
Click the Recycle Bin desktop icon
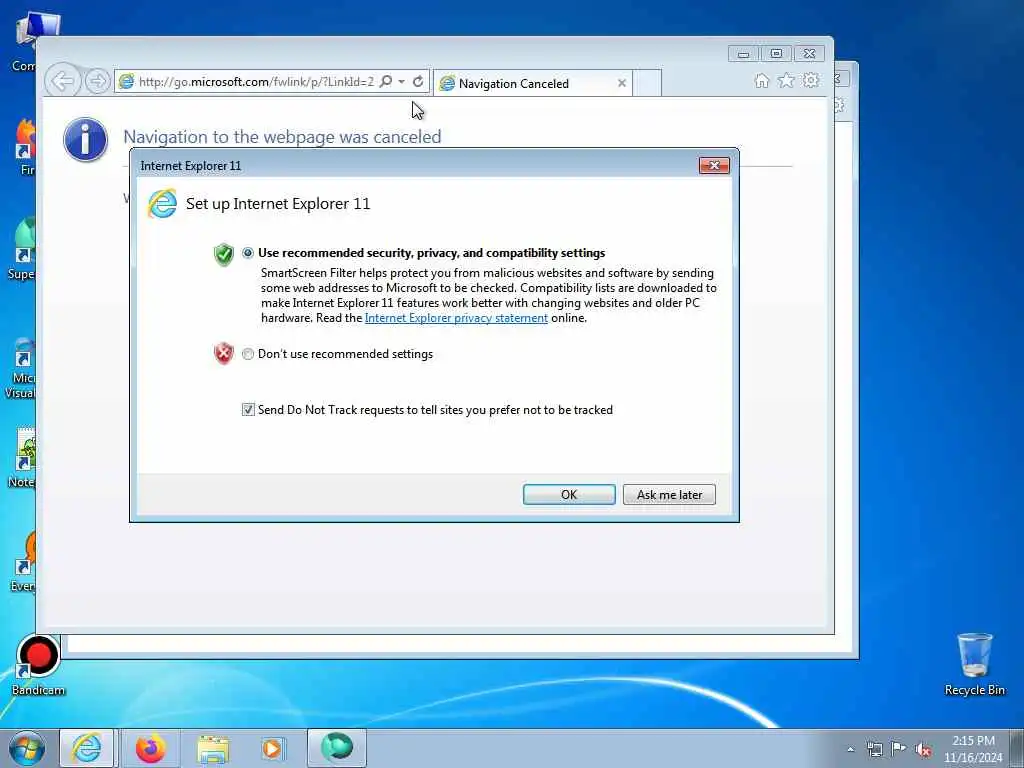click(974, 664)
